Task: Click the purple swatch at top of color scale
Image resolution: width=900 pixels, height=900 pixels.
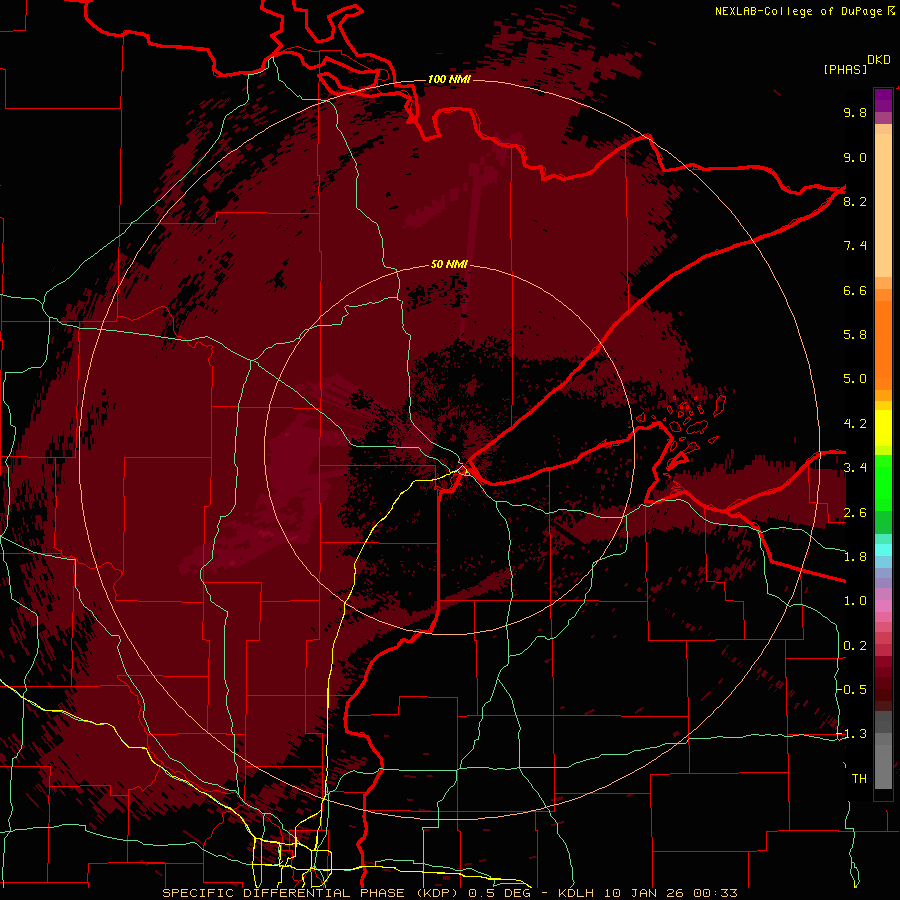Action: coord(883,100)
